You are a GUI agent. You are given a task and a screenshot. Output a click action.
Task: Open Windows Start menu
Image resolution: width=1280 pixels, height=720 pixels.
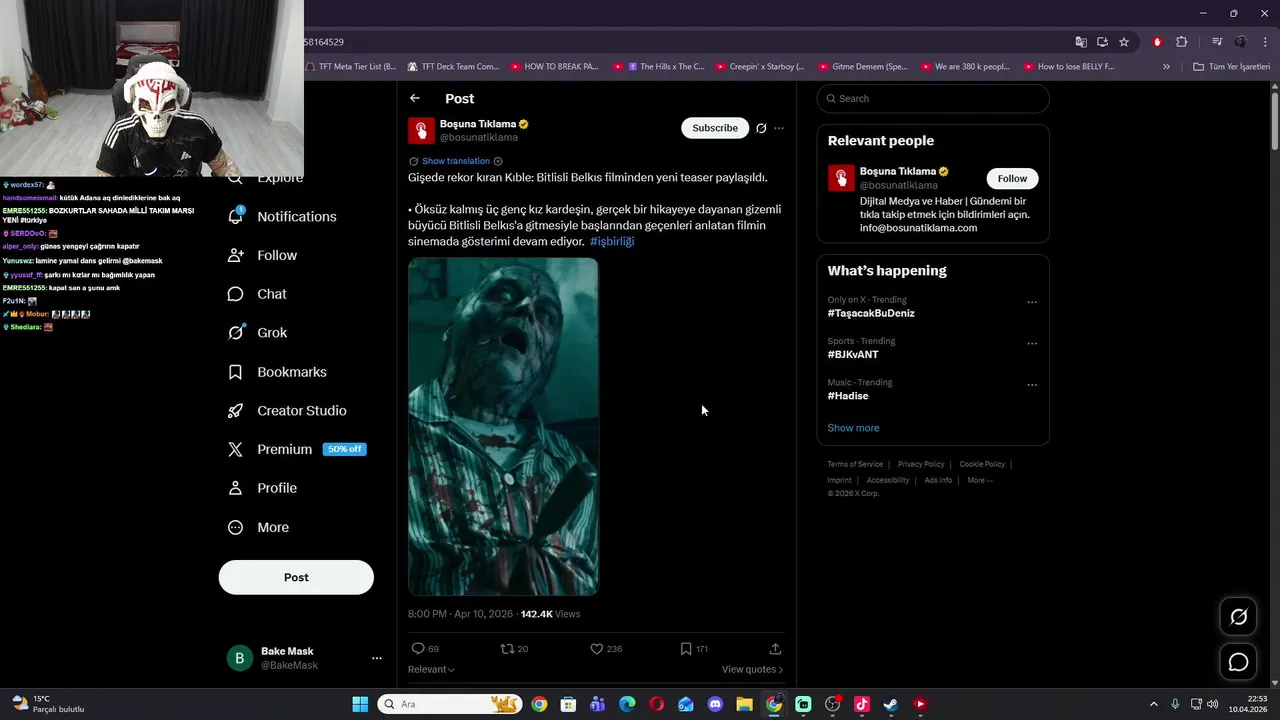pos(360,704)
